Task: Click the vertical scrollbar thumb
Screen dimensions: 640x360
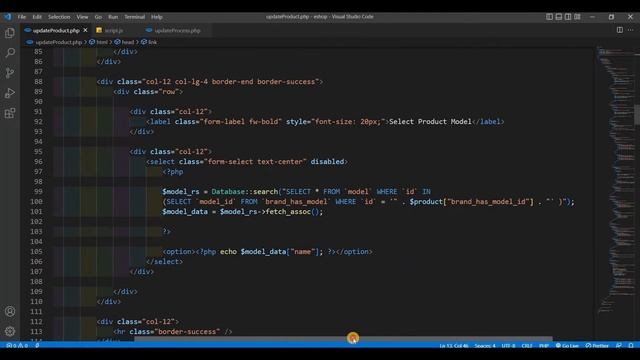Action: coord(637,114)
